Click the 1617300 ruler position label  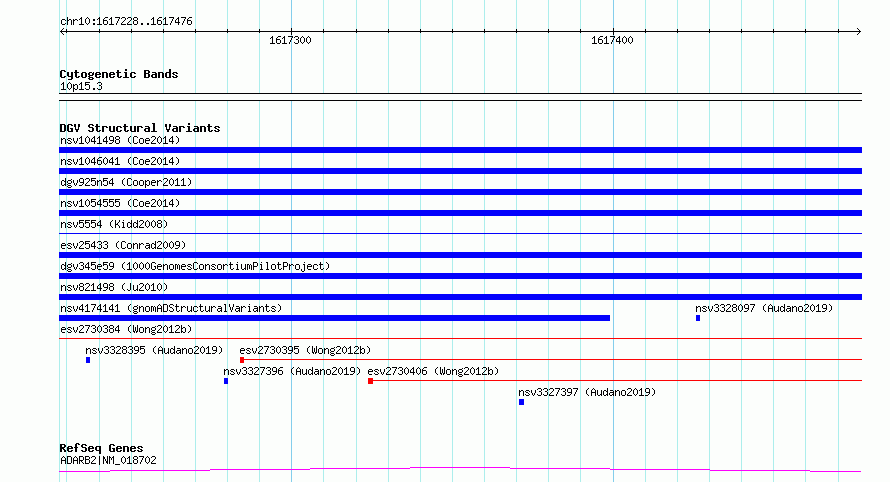pos(290,40)
